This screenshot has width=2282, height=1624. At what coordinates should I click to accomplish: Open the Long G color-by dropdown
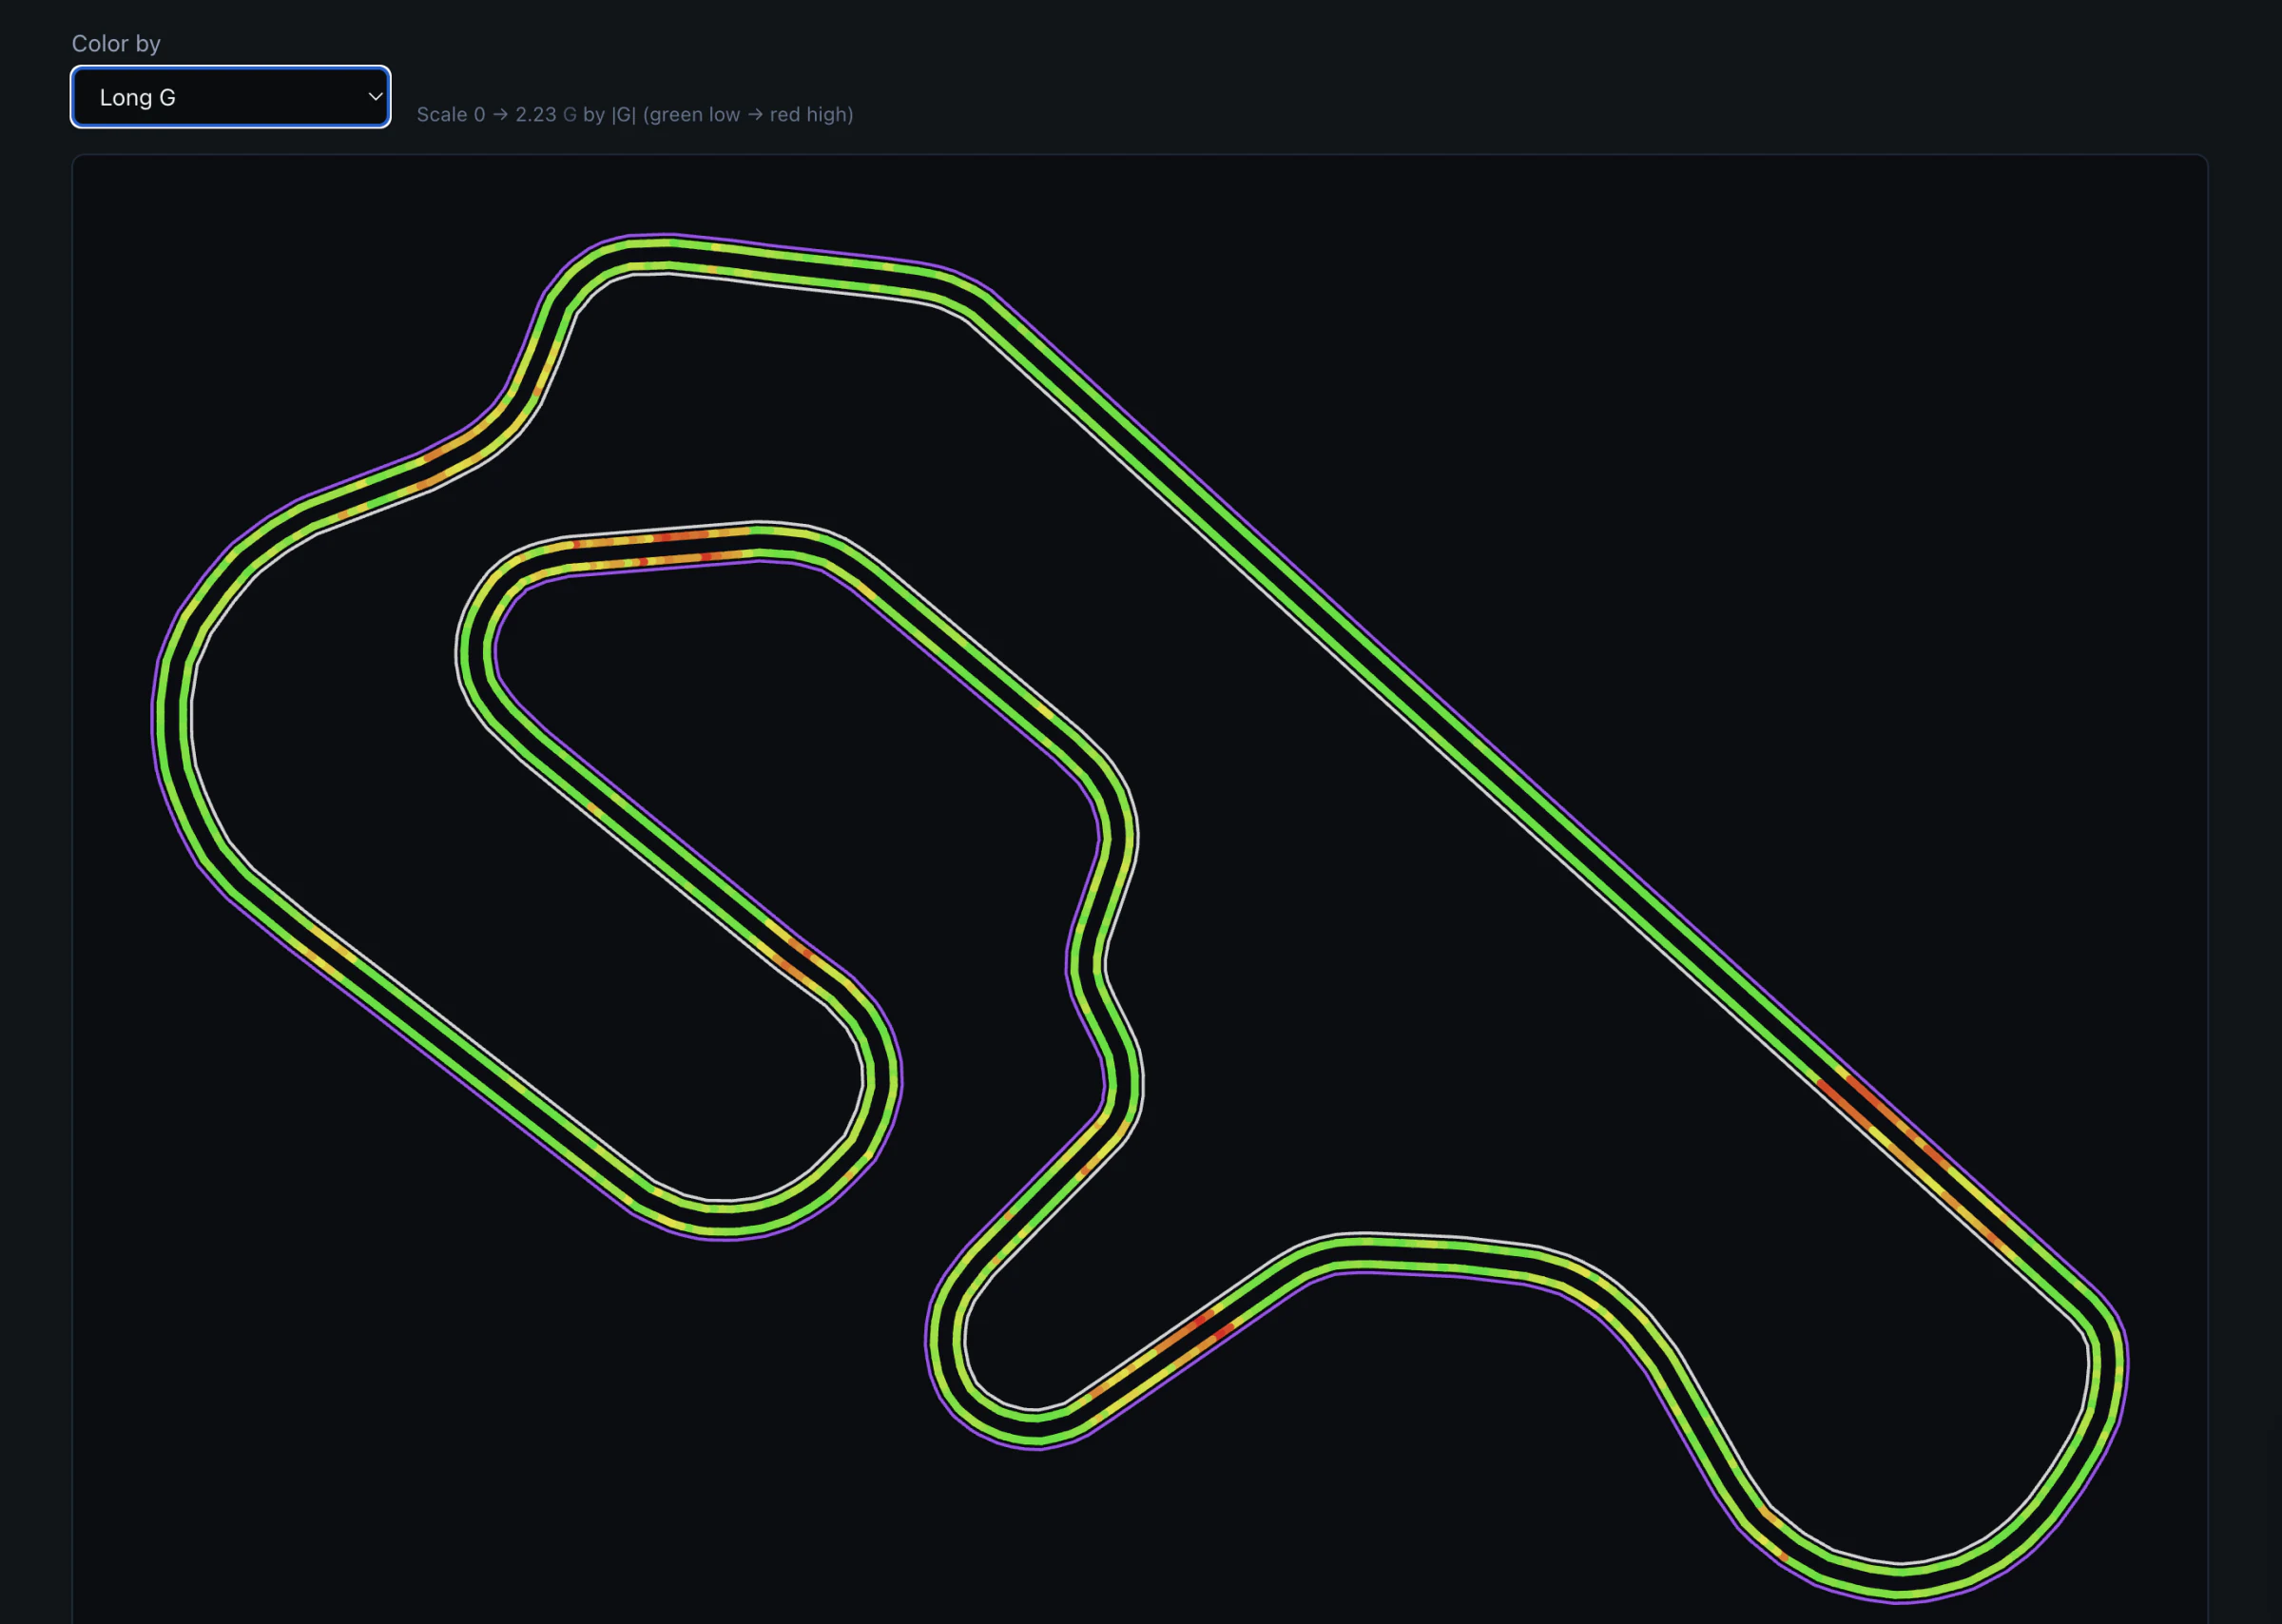(x=230, y=97)
